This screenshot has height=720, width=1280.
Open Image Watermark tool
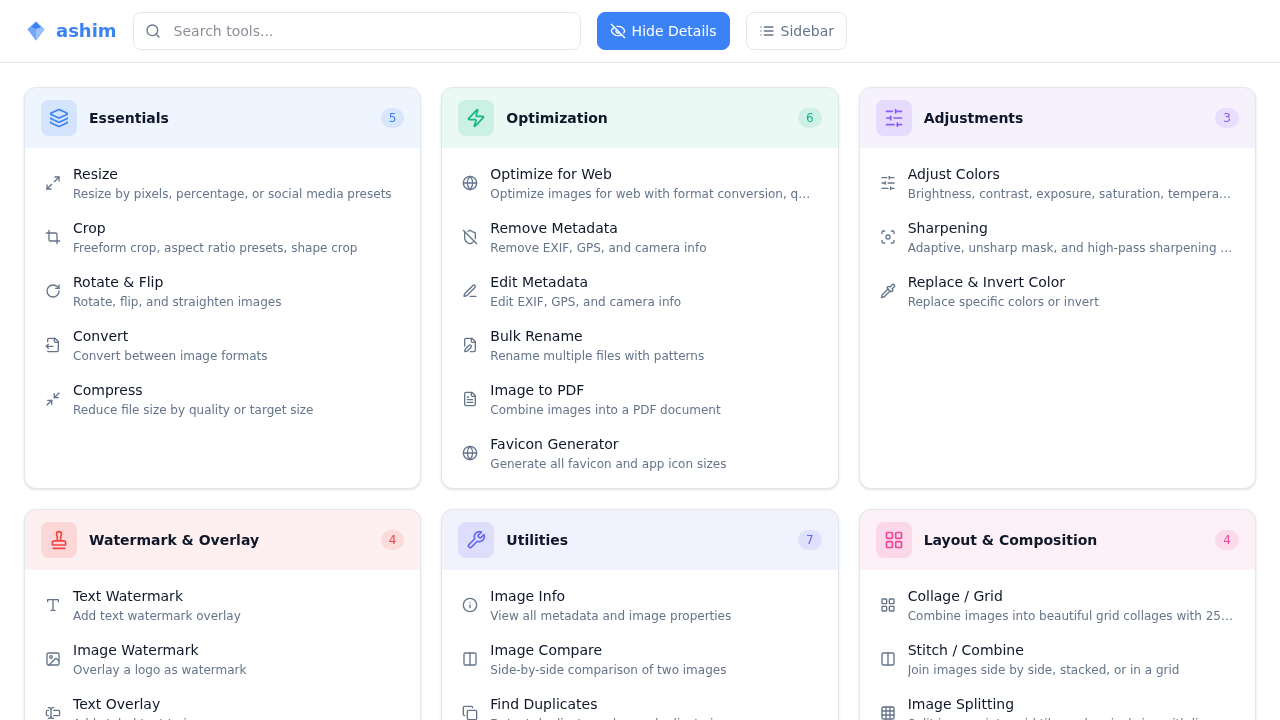(223, 659)
